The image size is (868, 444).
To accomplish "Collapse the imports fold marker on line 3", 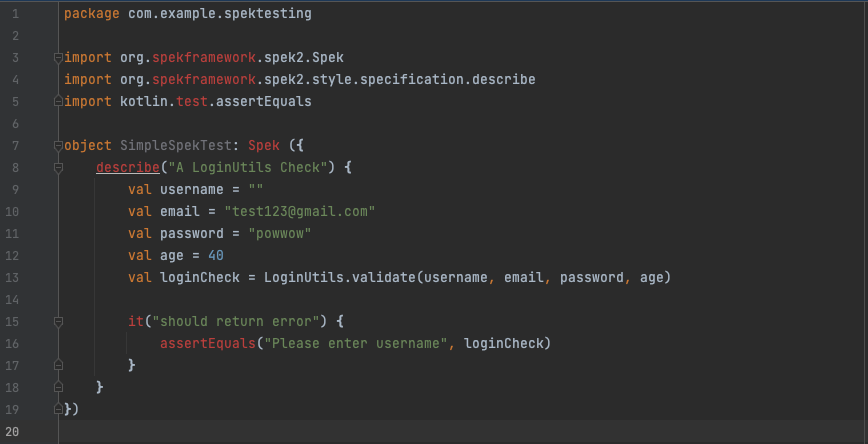I will point(58,58).
